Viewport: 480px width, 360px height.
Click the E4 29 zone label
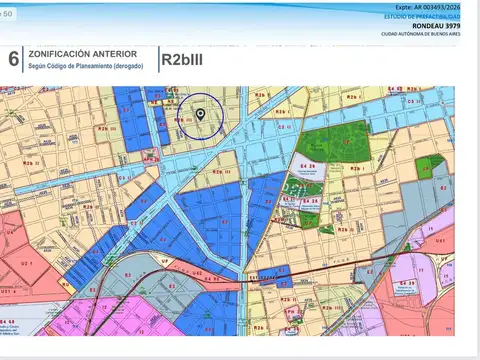(307, 166)
